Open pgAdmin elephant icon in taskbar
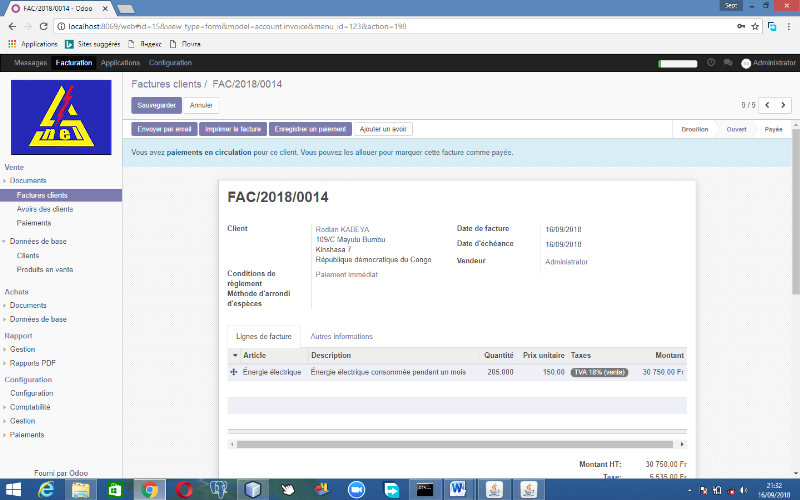This screenshot has width=800, height=500. pos(218,490)
